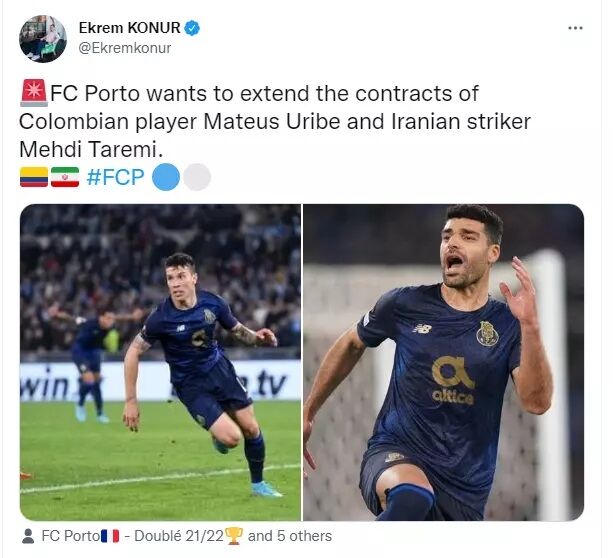Image resolution: width=613 pixels, height=558 pixels.
Task: Click the trophy emoji in tagged users
Action: [x=235, y=536]
